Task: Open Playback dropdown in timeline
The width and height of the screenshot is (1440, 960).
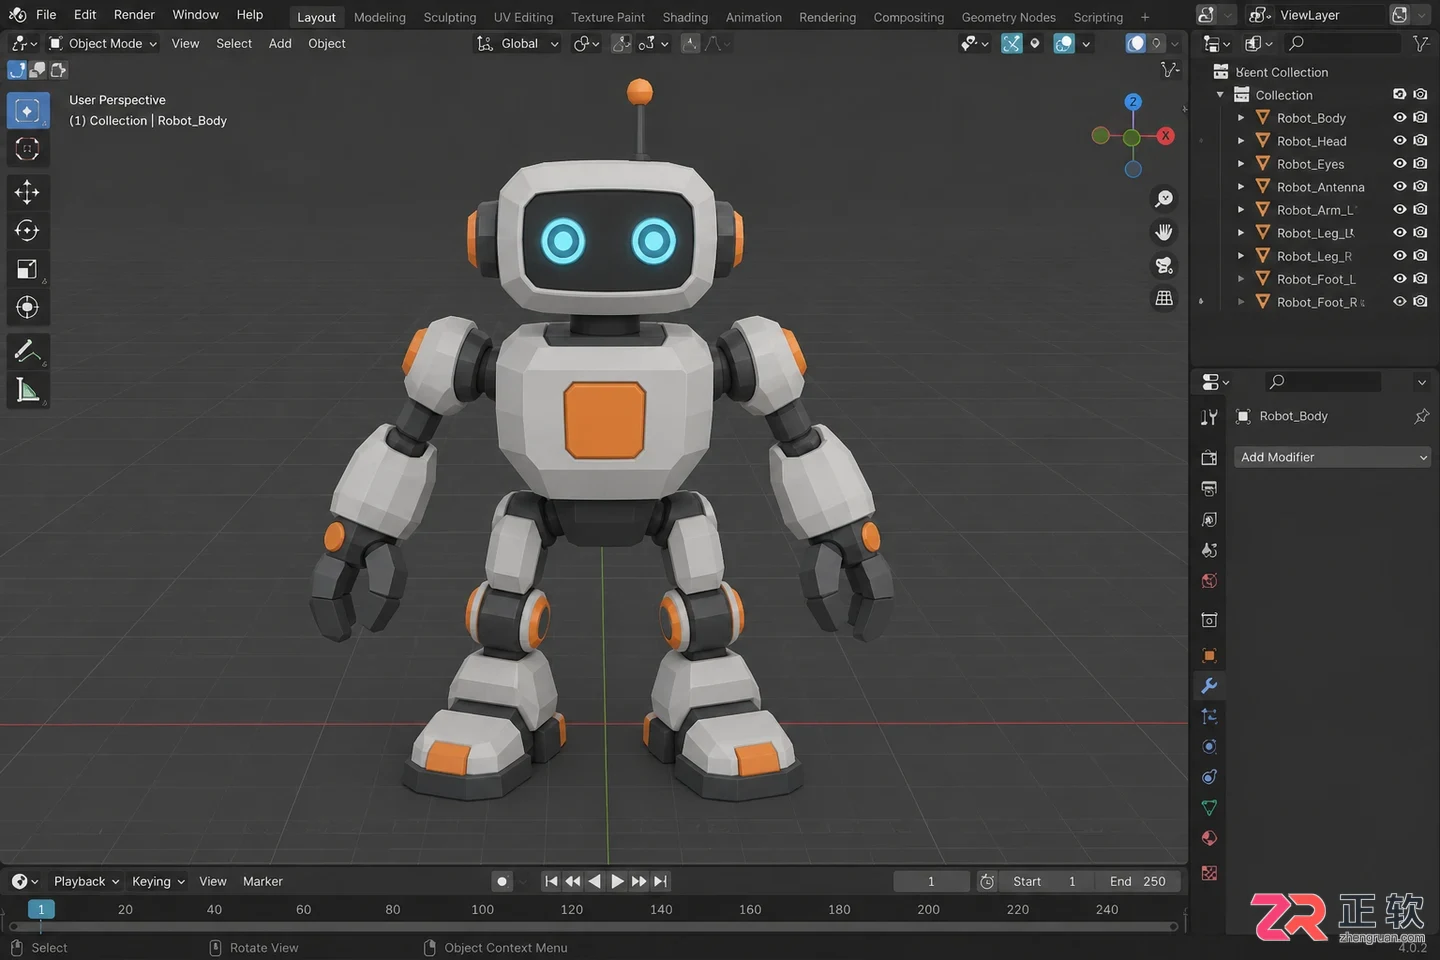Action: [86, 881]
